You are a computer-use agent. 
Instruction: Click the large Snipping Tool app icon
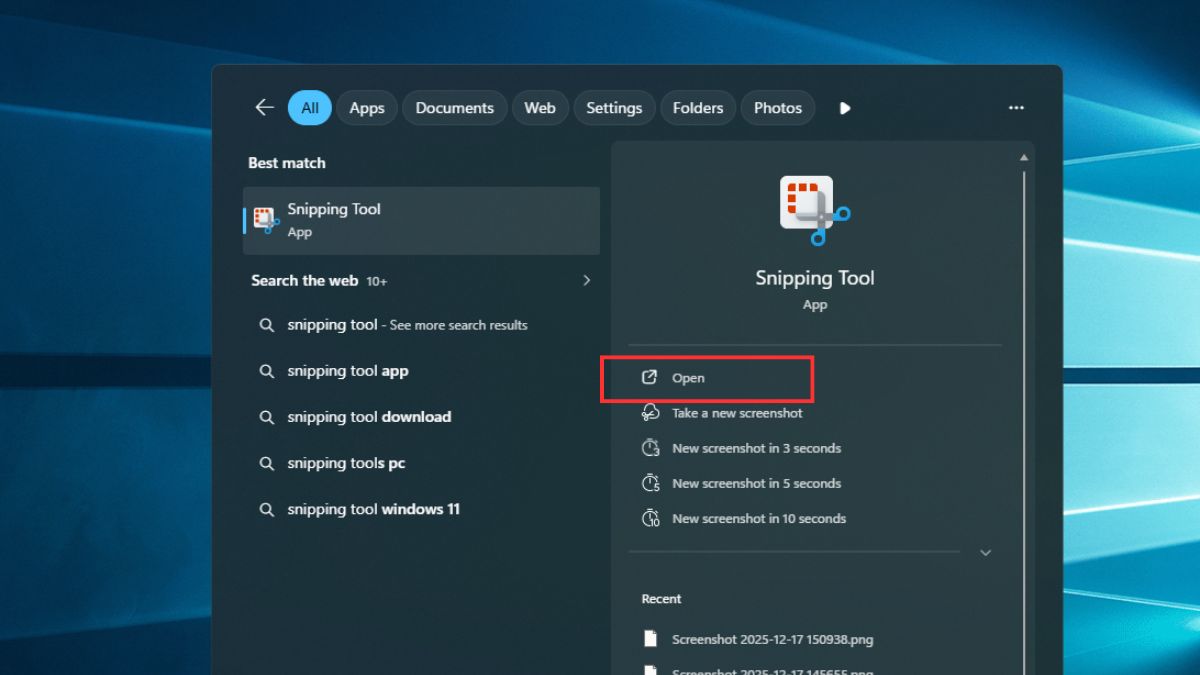click(814, 210)
